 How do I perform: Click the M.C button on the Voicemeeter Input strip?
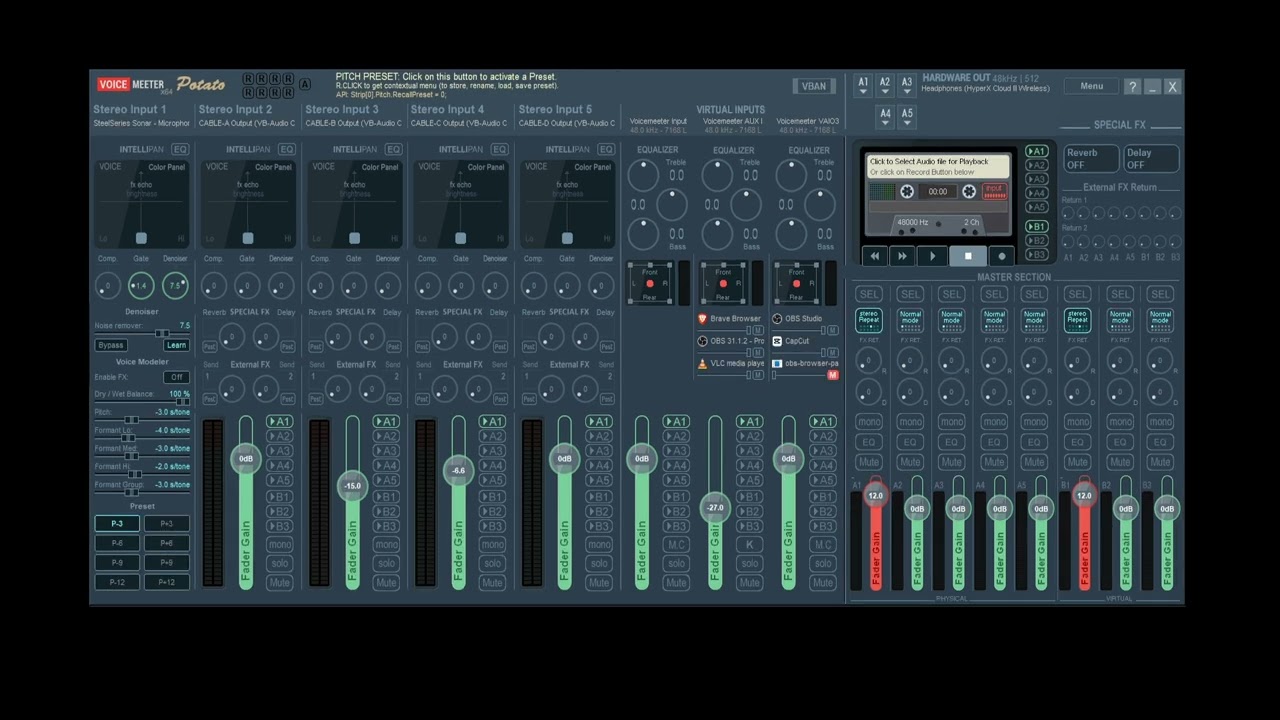(x=676, y=545)
